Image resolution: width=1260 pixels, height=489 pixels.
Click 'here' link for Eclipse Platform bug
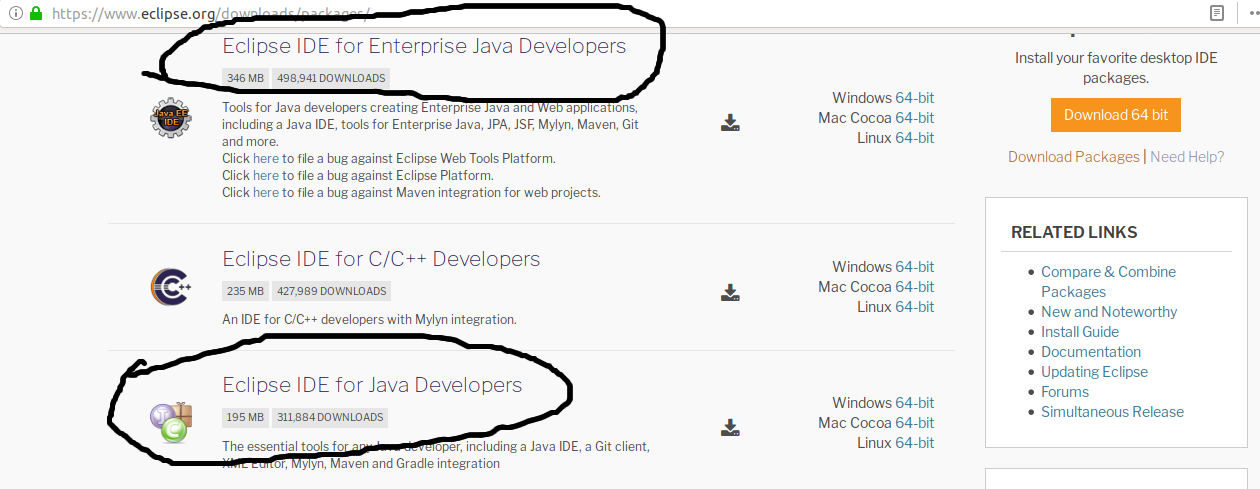click(x=266, y=175)
